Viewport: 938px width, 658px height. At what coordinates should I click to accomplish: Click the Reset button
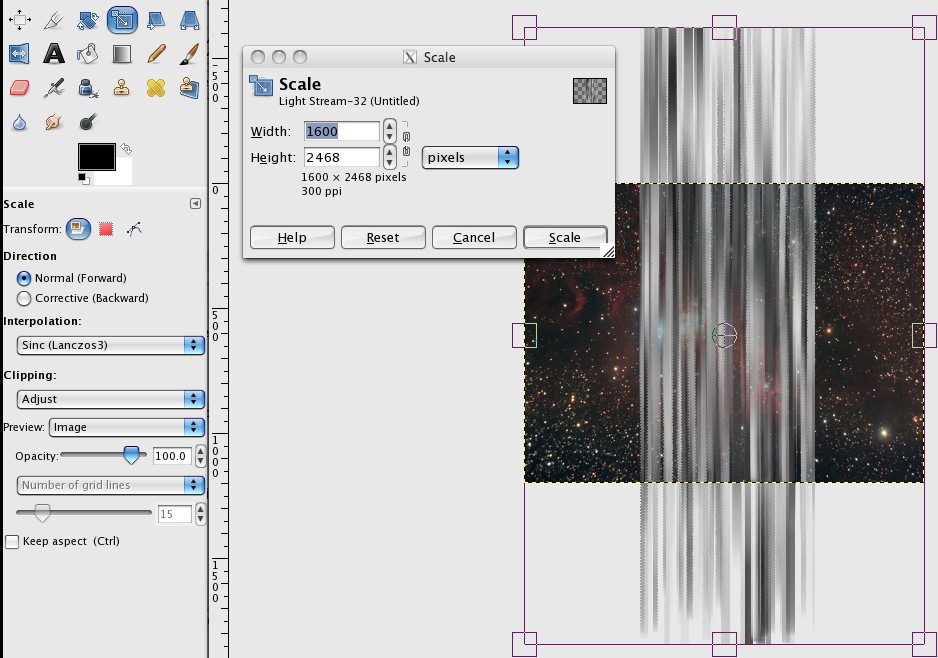click(x=383, y=237)
